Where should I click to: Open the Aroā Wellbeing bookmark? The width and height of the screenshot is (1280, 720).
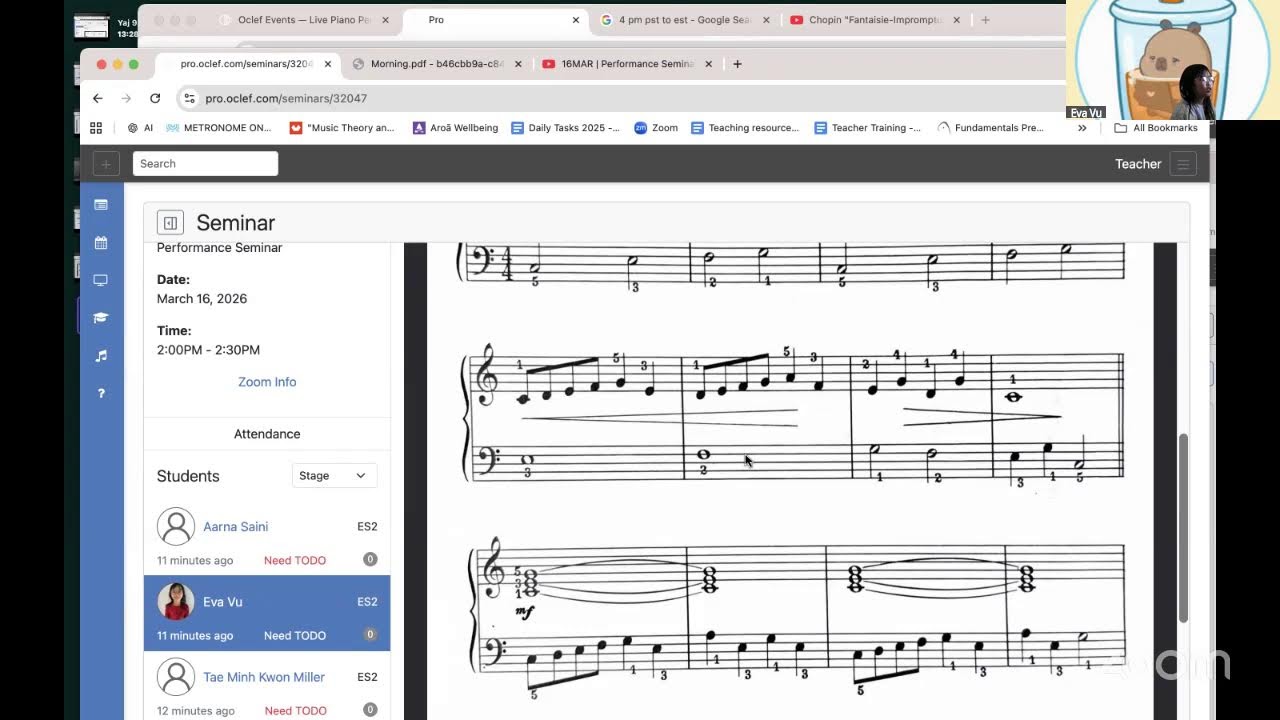[x=455, y=128]
